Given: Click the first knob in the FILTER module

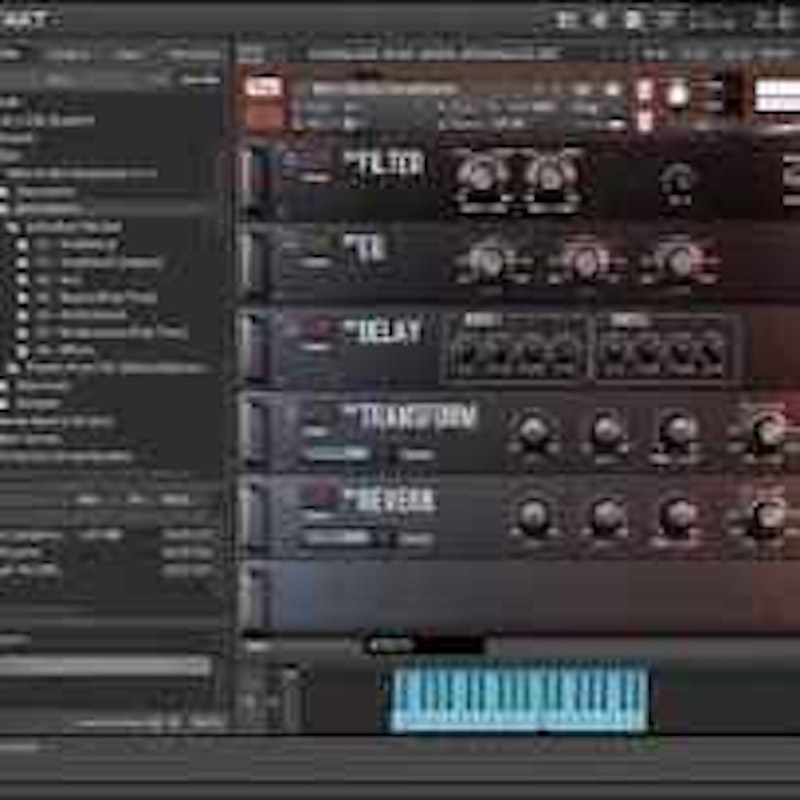Looking at the screenshot, I should (482, 174).
